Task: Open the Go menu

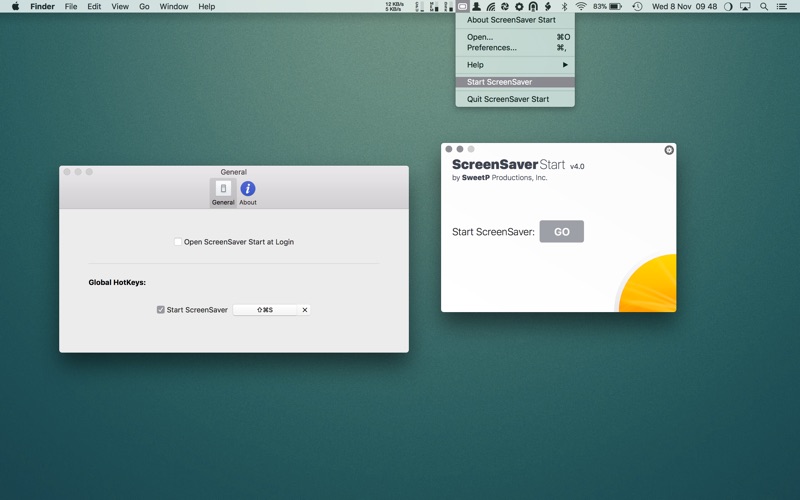Action: 144,7
